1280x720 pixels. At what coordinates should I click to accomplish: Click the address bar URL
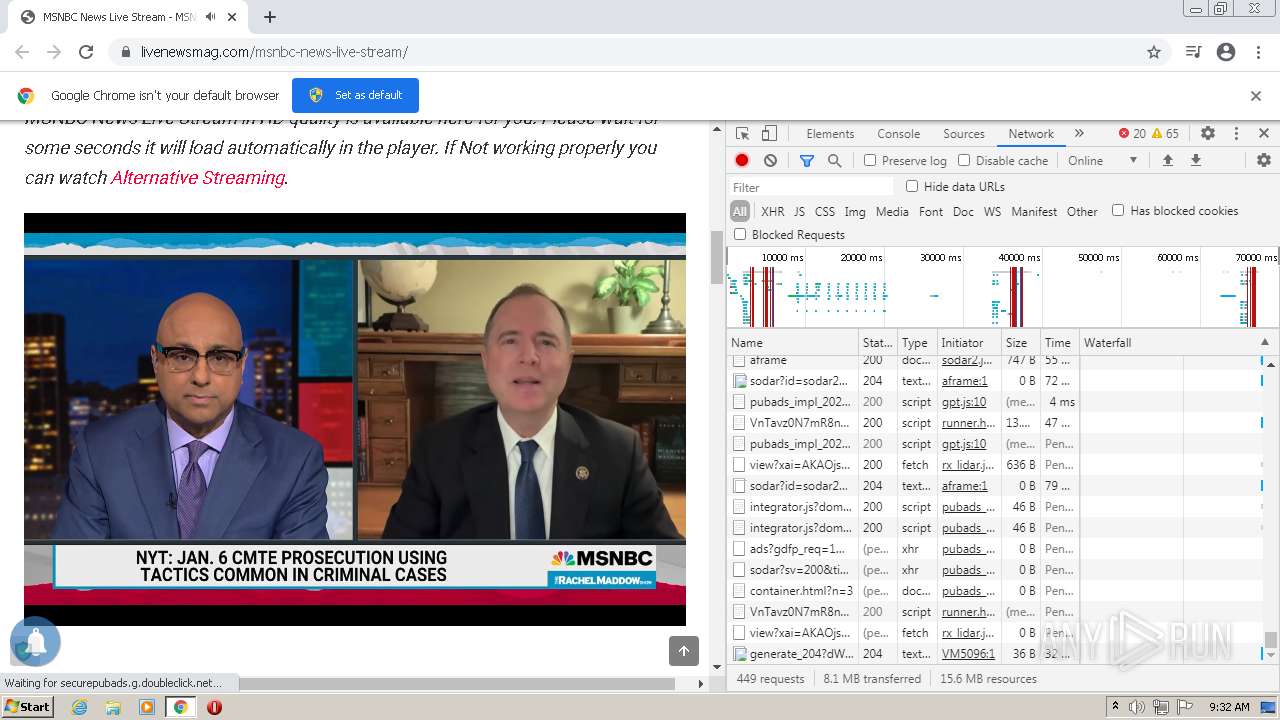[274, 52]
